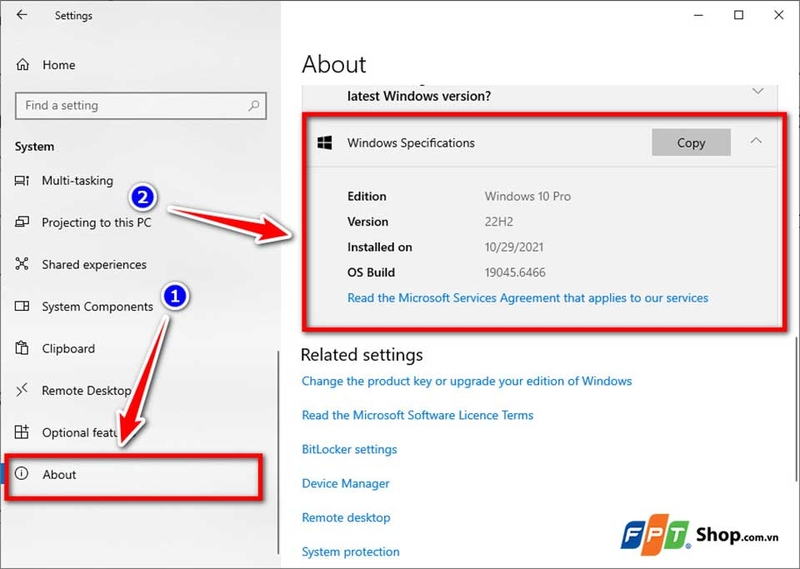Click the About info icon
The image size is (800, 569).
[x=21, y=473]
